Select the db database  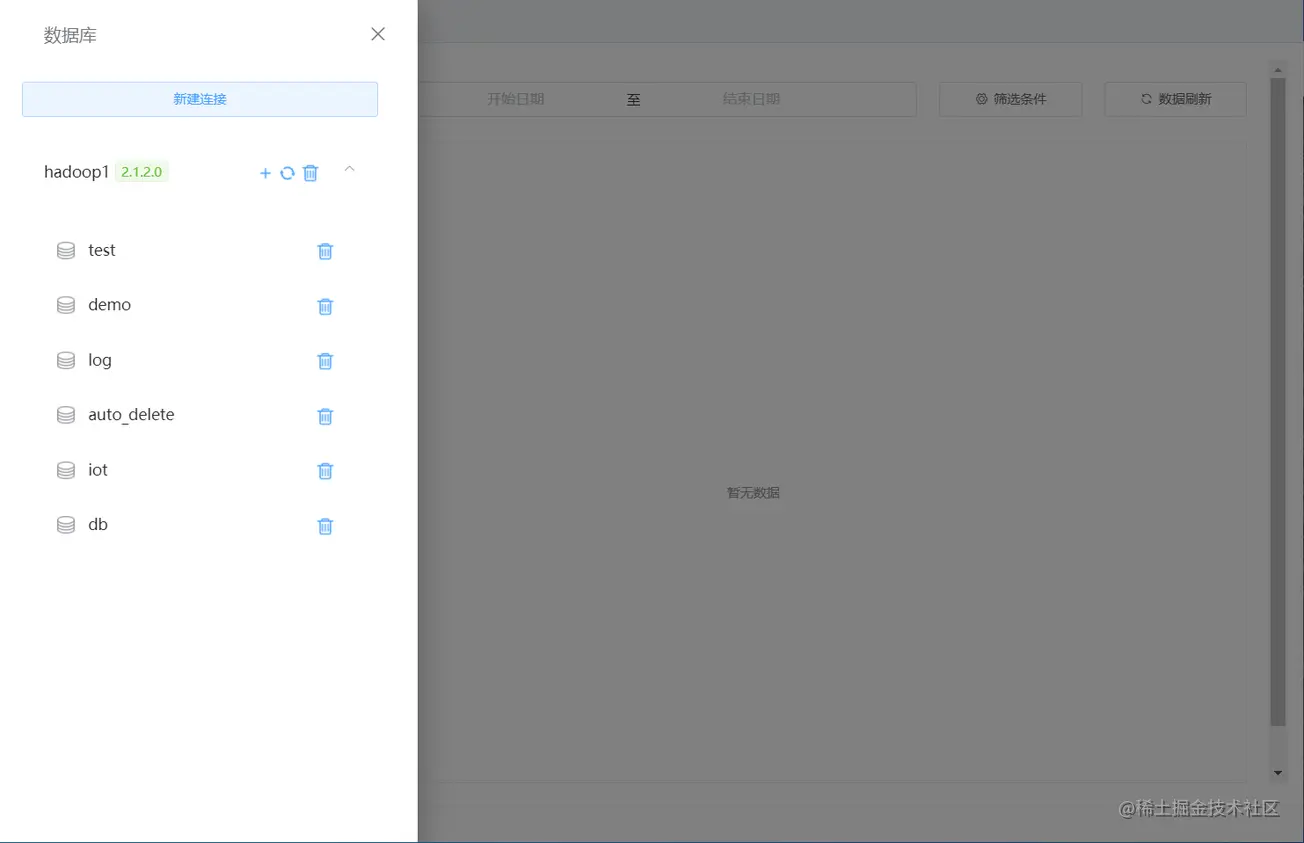[x=98, y=525]
